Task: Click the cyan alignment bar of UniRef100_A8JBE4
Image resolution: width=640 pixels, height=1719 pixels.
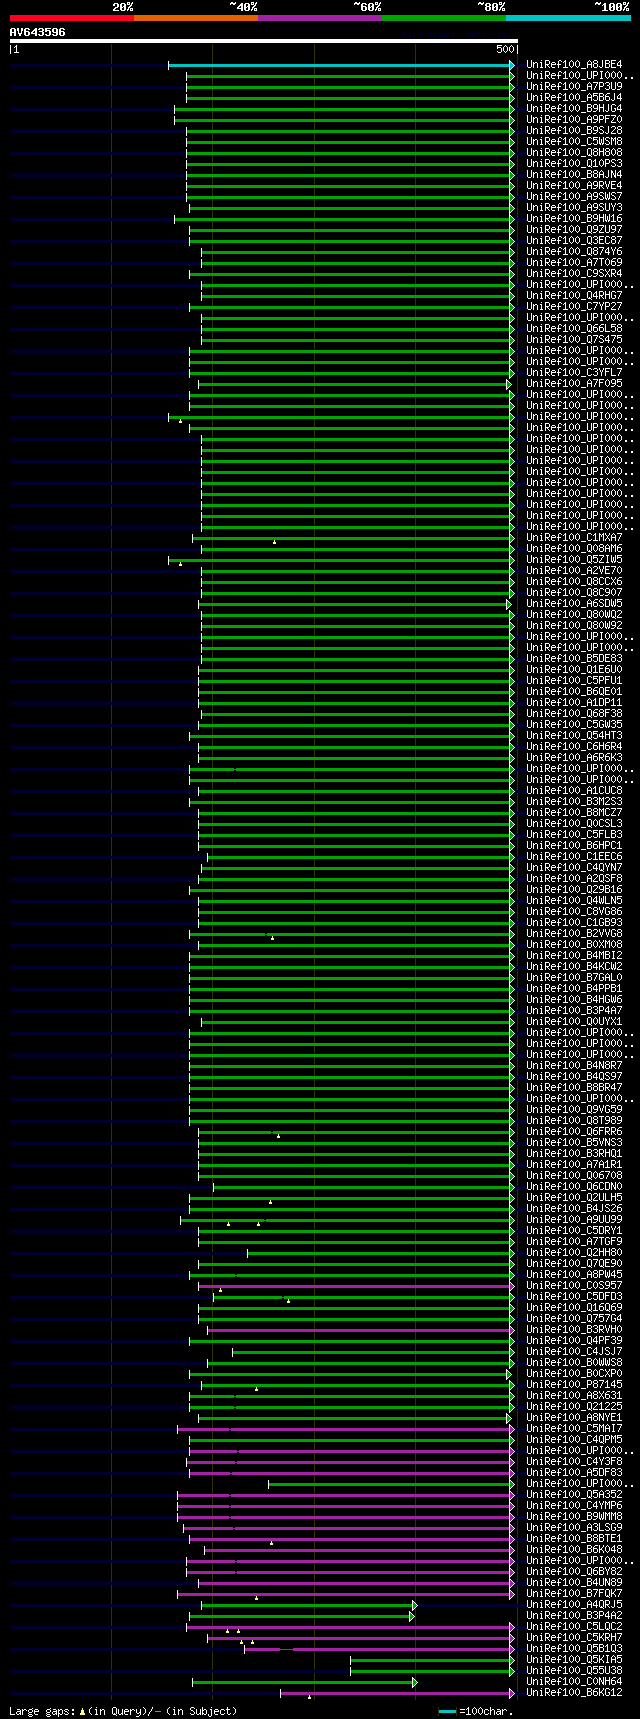Action: click(x=341, y=65)
